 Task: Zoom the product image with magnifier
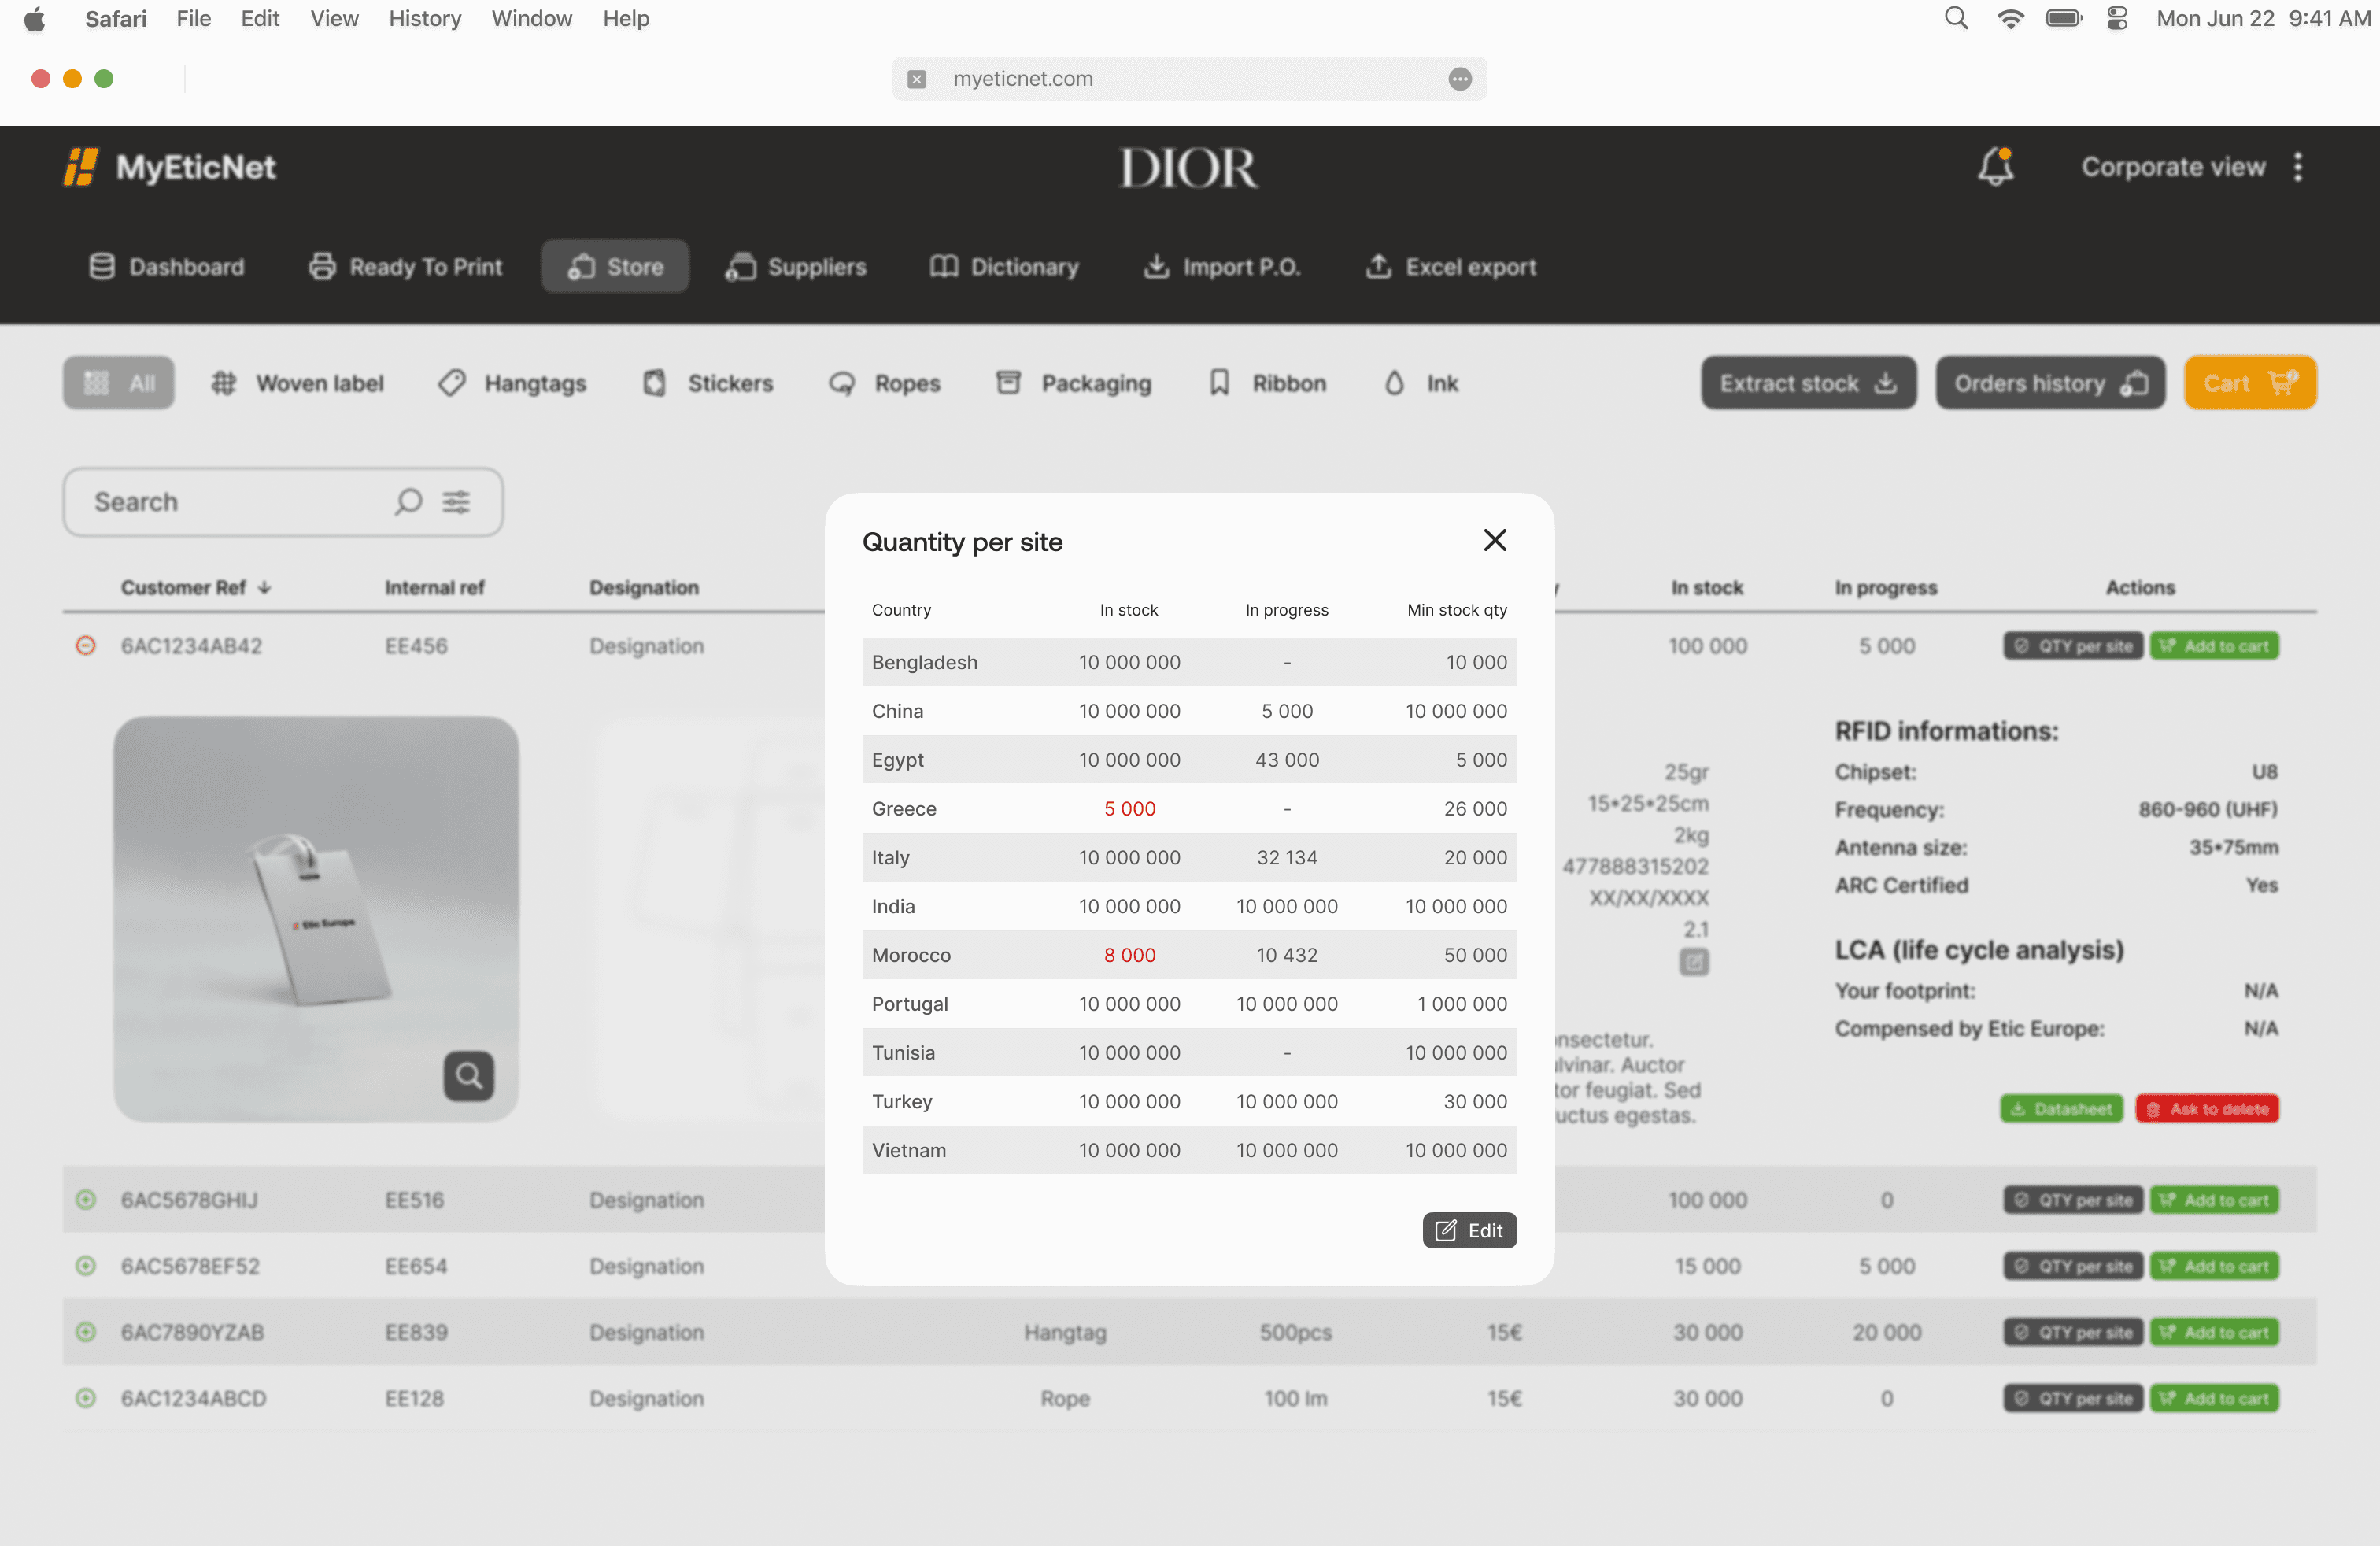click(x=468, y=1075)
